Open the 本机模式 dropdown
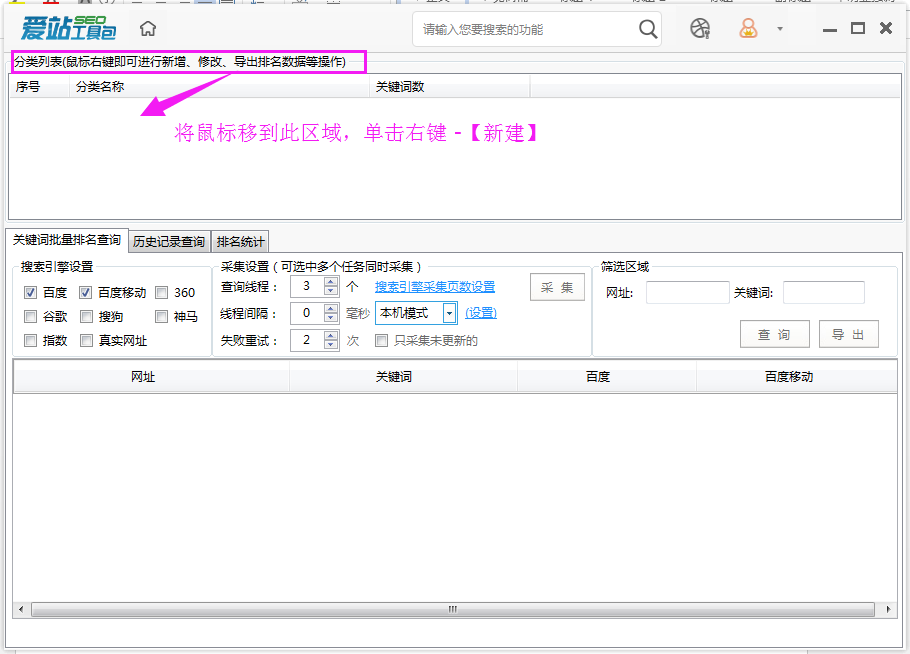910x654 pixels. 450,313
